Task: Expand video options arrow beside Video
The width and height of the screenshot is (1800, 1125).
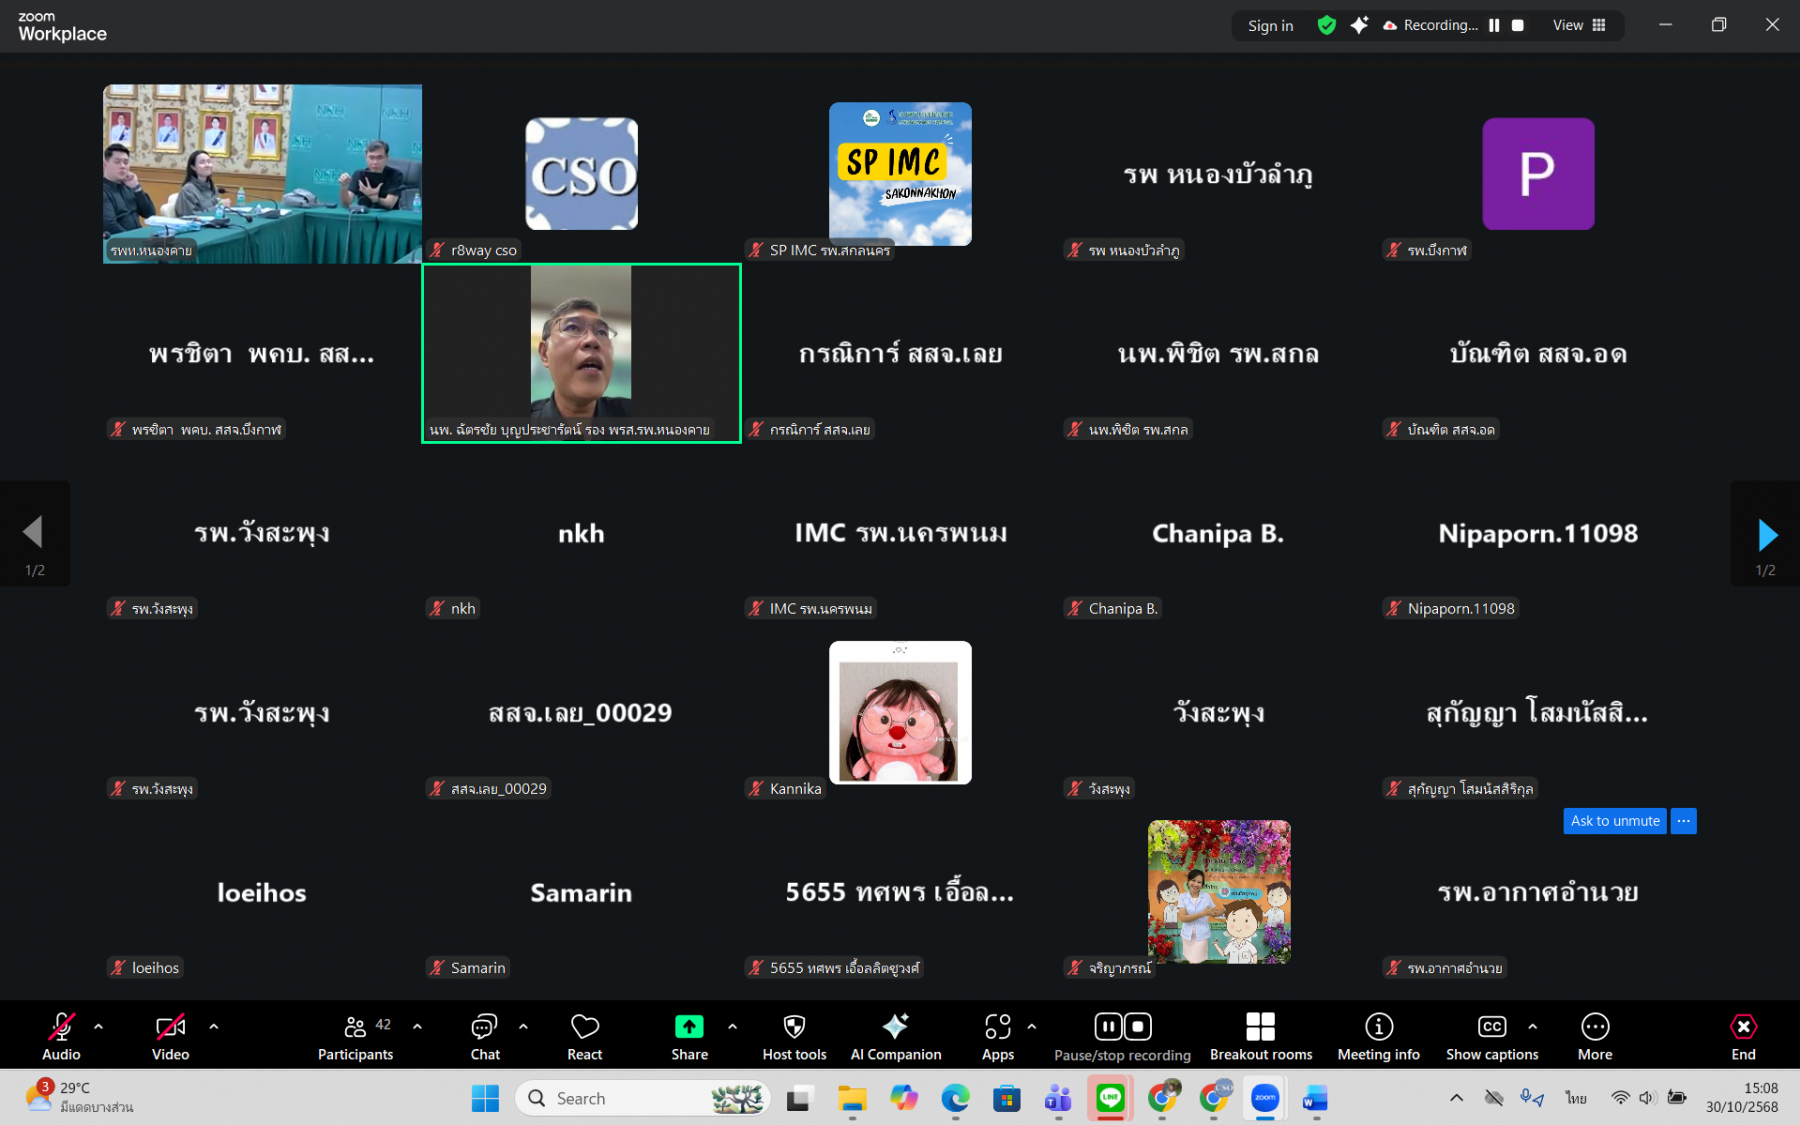Action: click(x=213, y=1026)
